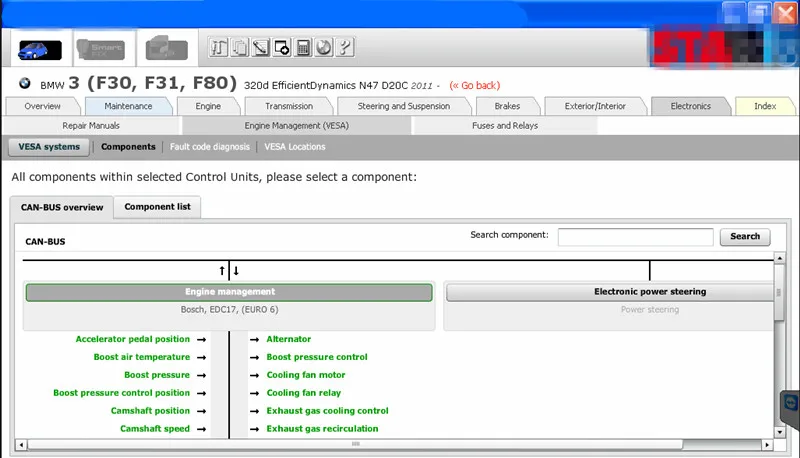800x458 pixels.
Task: Click the 'Bosch, EDC17, (EURO 6)' text
Action: (x=229, y=310)
